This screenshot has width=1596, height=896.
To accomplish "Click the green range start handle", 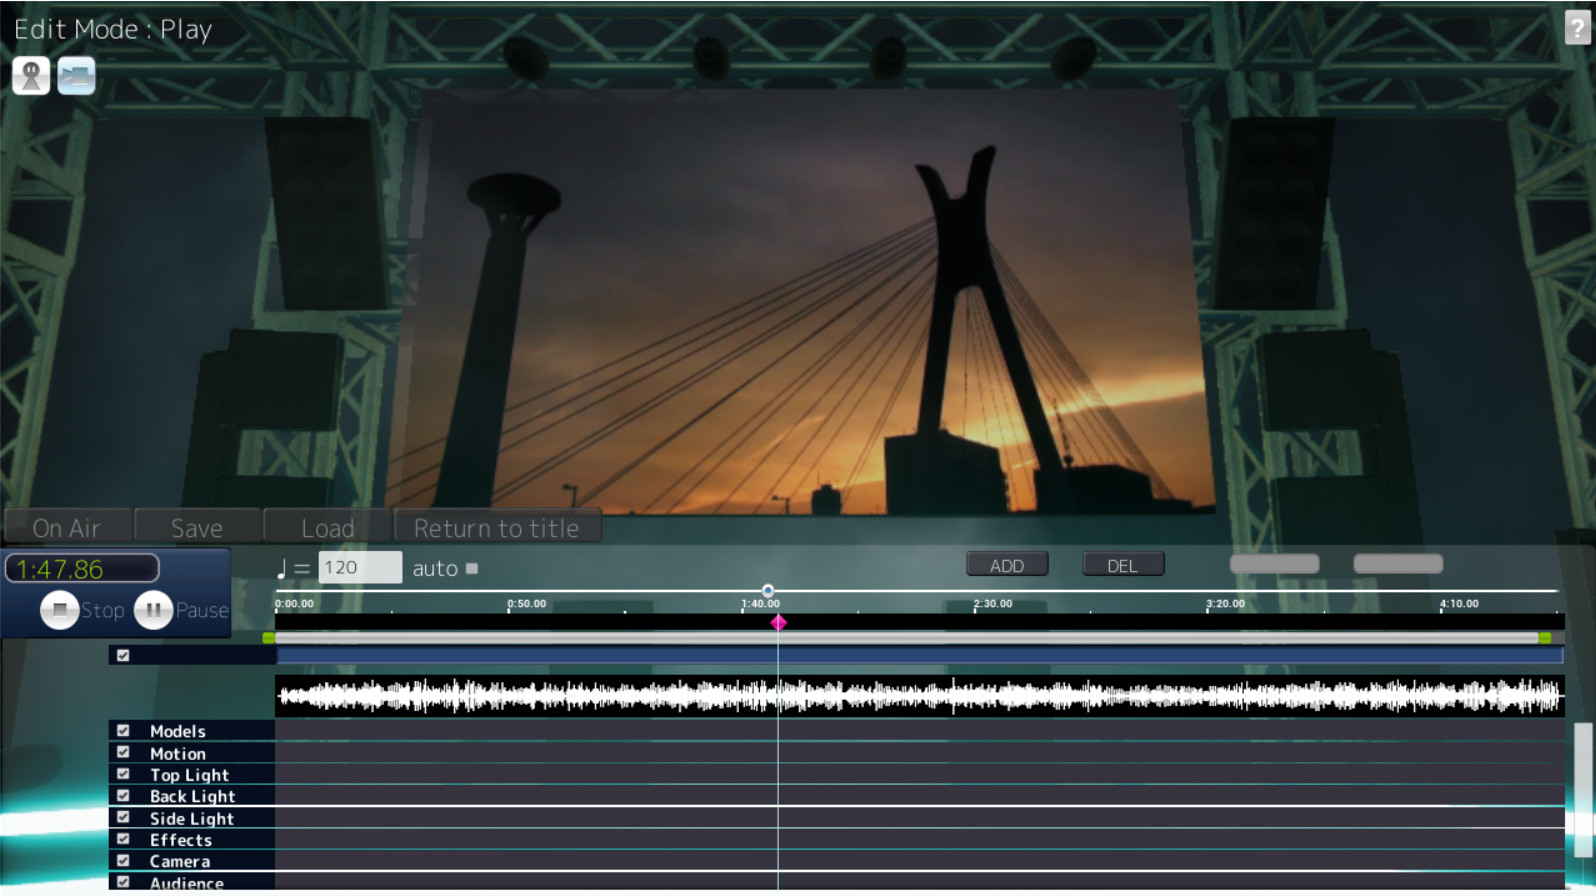I will pos(268,638).
